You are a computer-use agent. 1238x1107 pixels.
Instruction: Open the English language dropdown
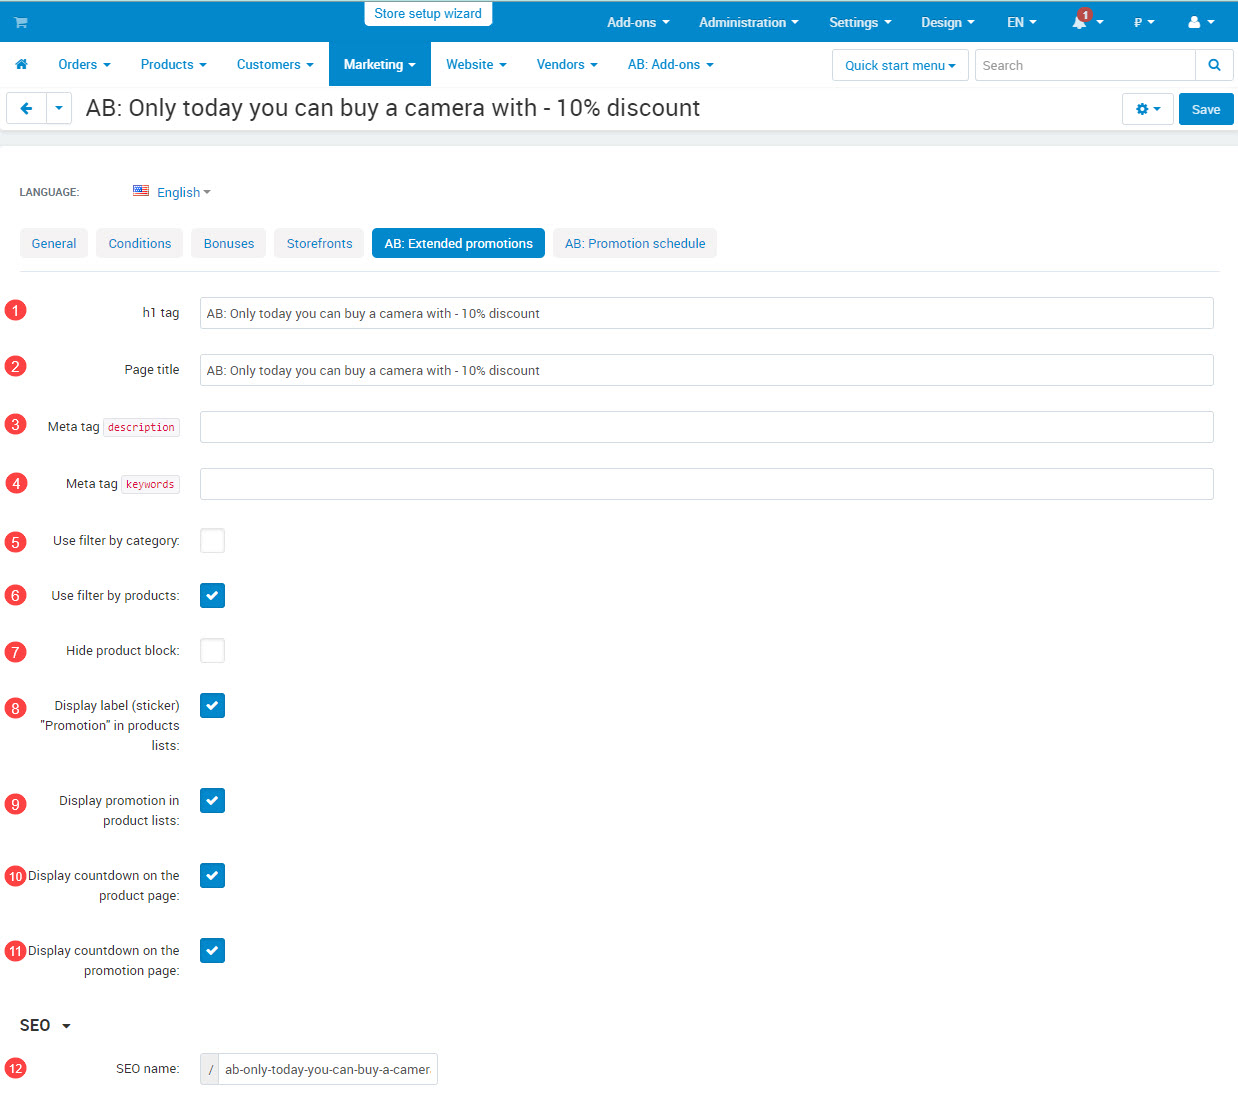pos(181,192)
